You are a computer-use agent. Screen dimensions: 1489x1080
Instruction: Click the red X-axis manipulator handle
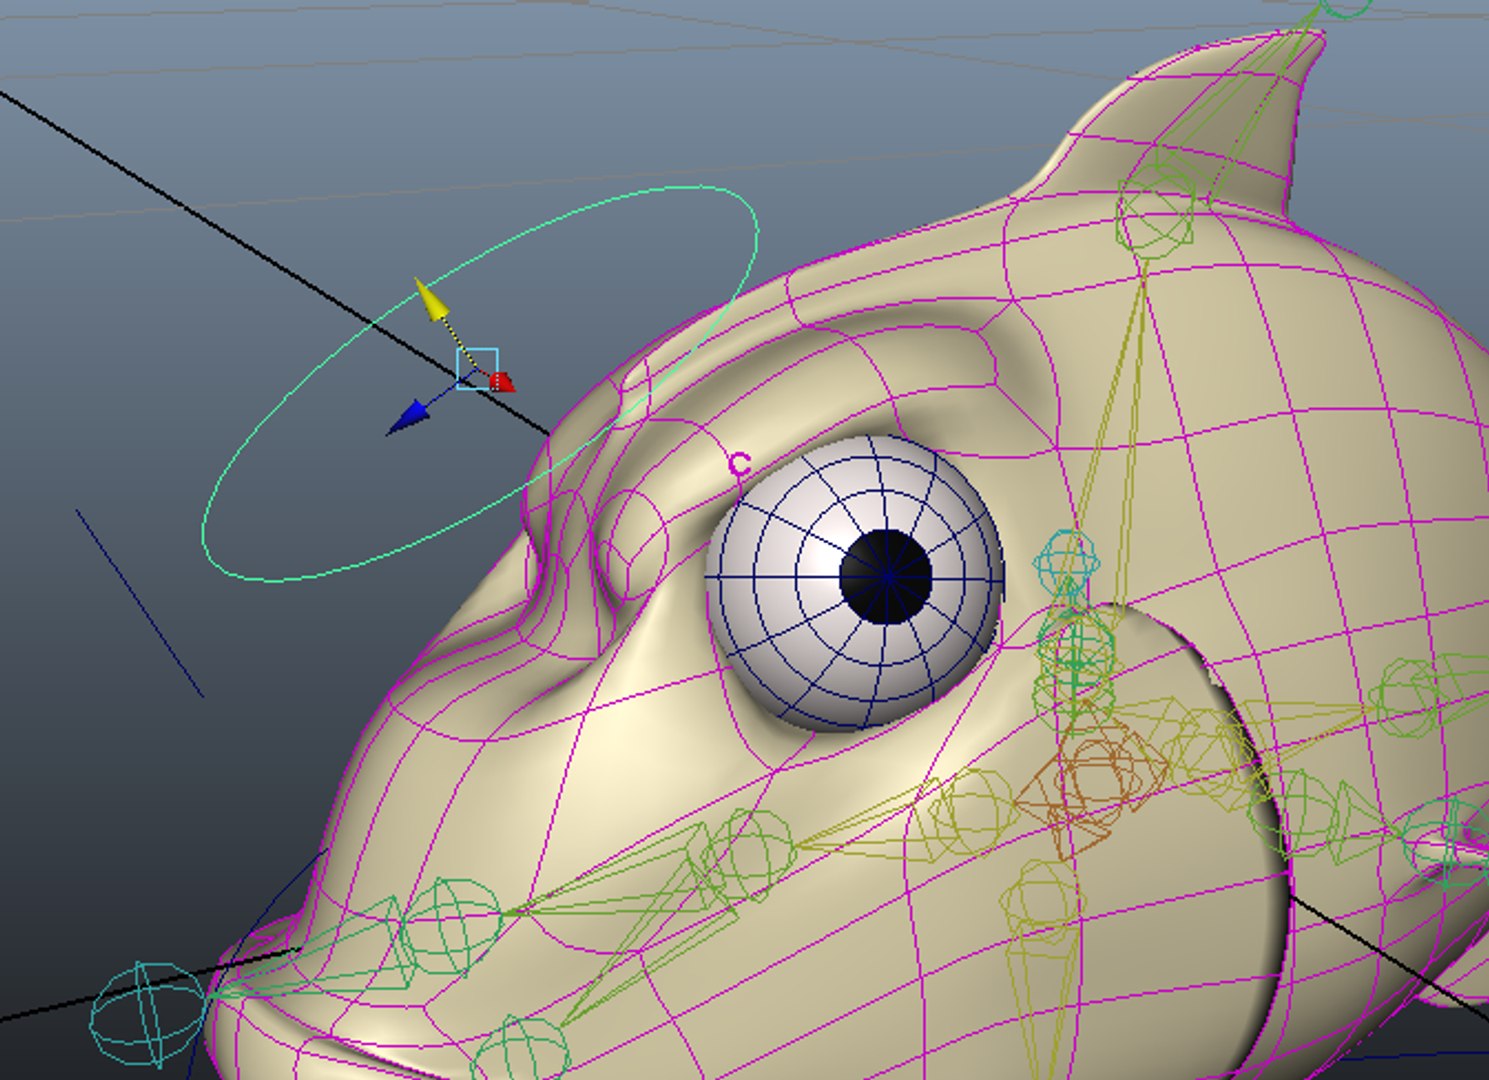[x=502, y=382]
